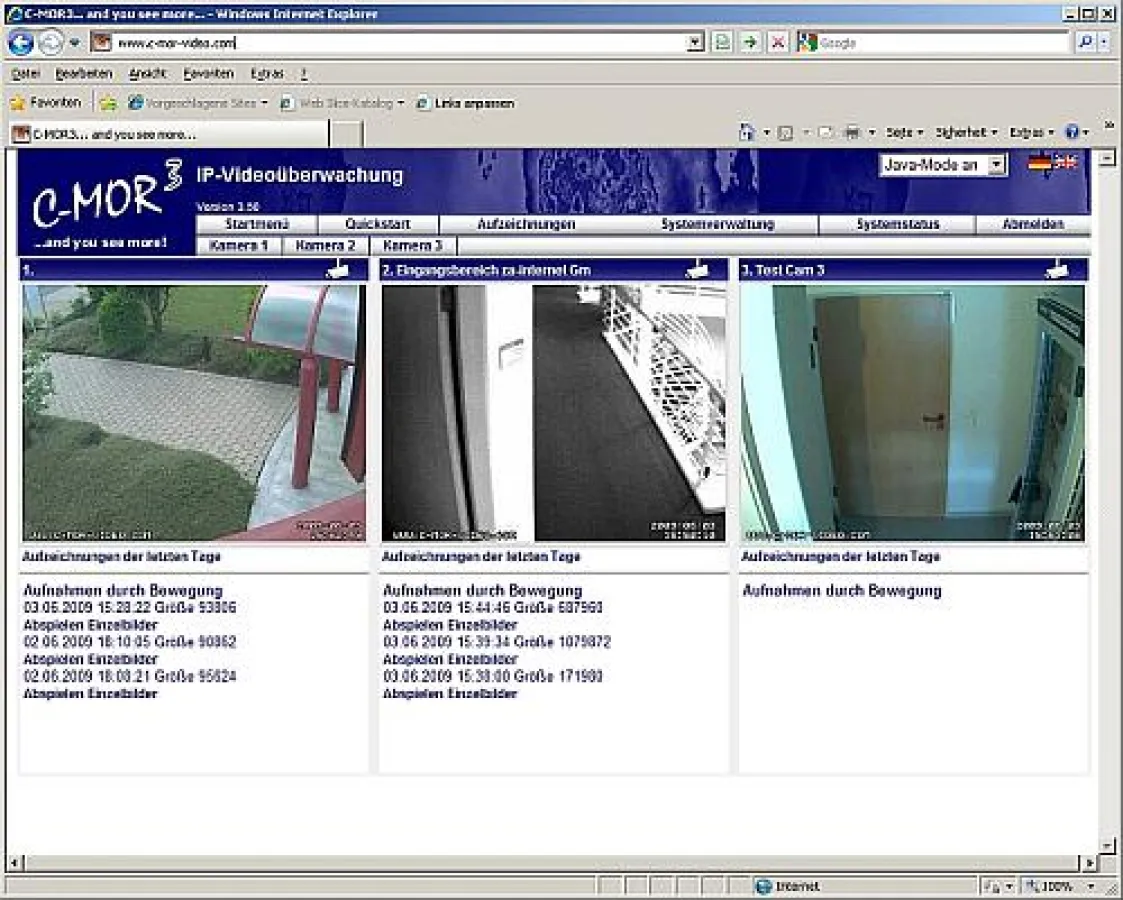The height and width of the screenshot is (900, 1123).
Task: Click the browser Back arrow button
Action: pyautogui.click(x=21, y=43)
